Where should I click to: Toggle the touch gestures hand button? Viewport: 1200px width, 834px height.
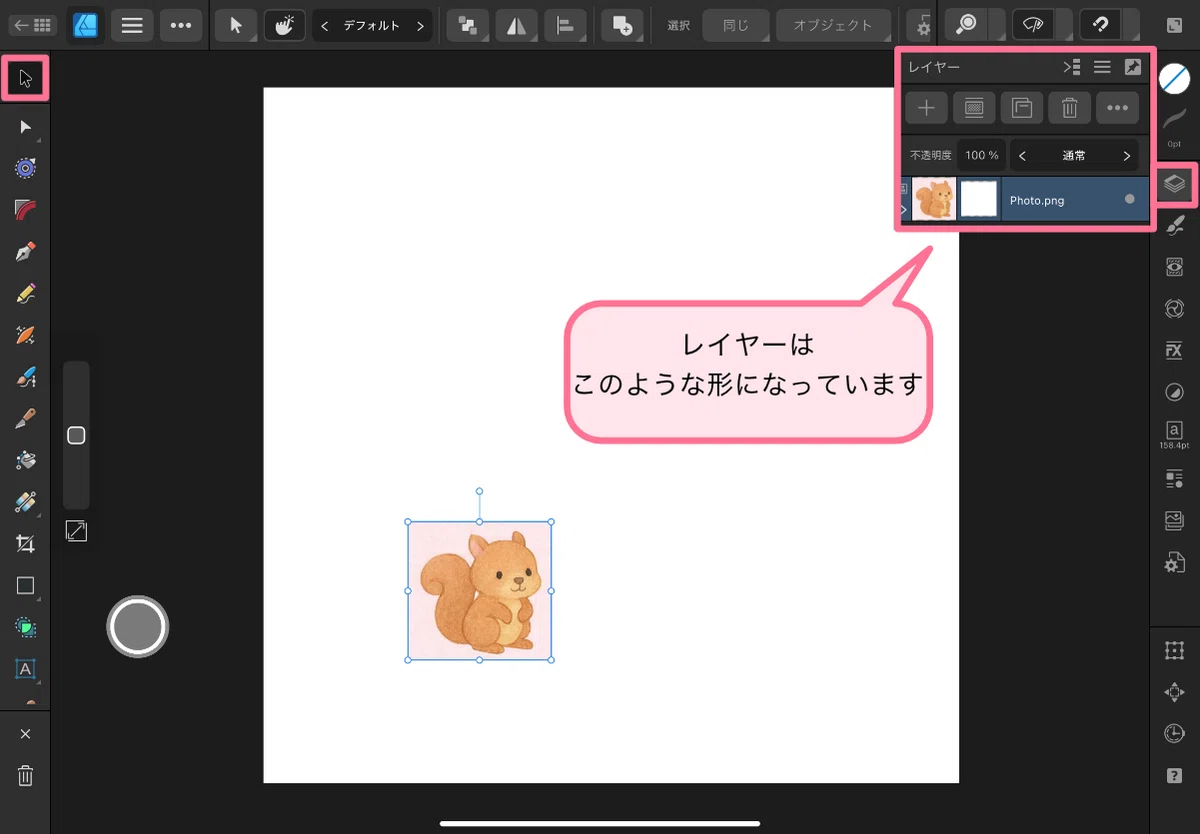(x=284, y=25)
